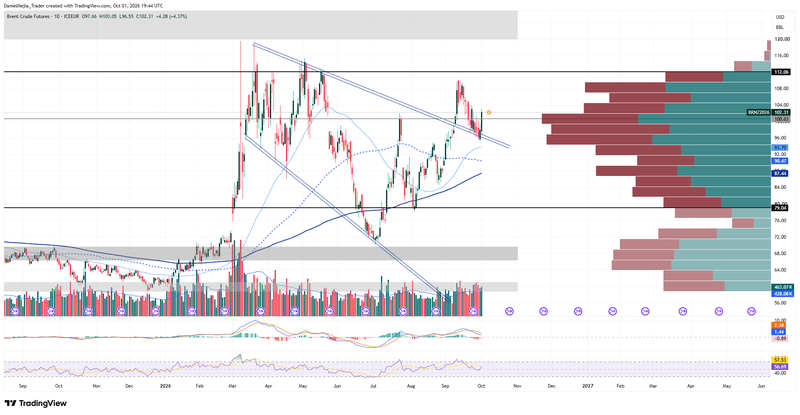Click the blue 90.47 moving average label

click(x=780, y=161)
